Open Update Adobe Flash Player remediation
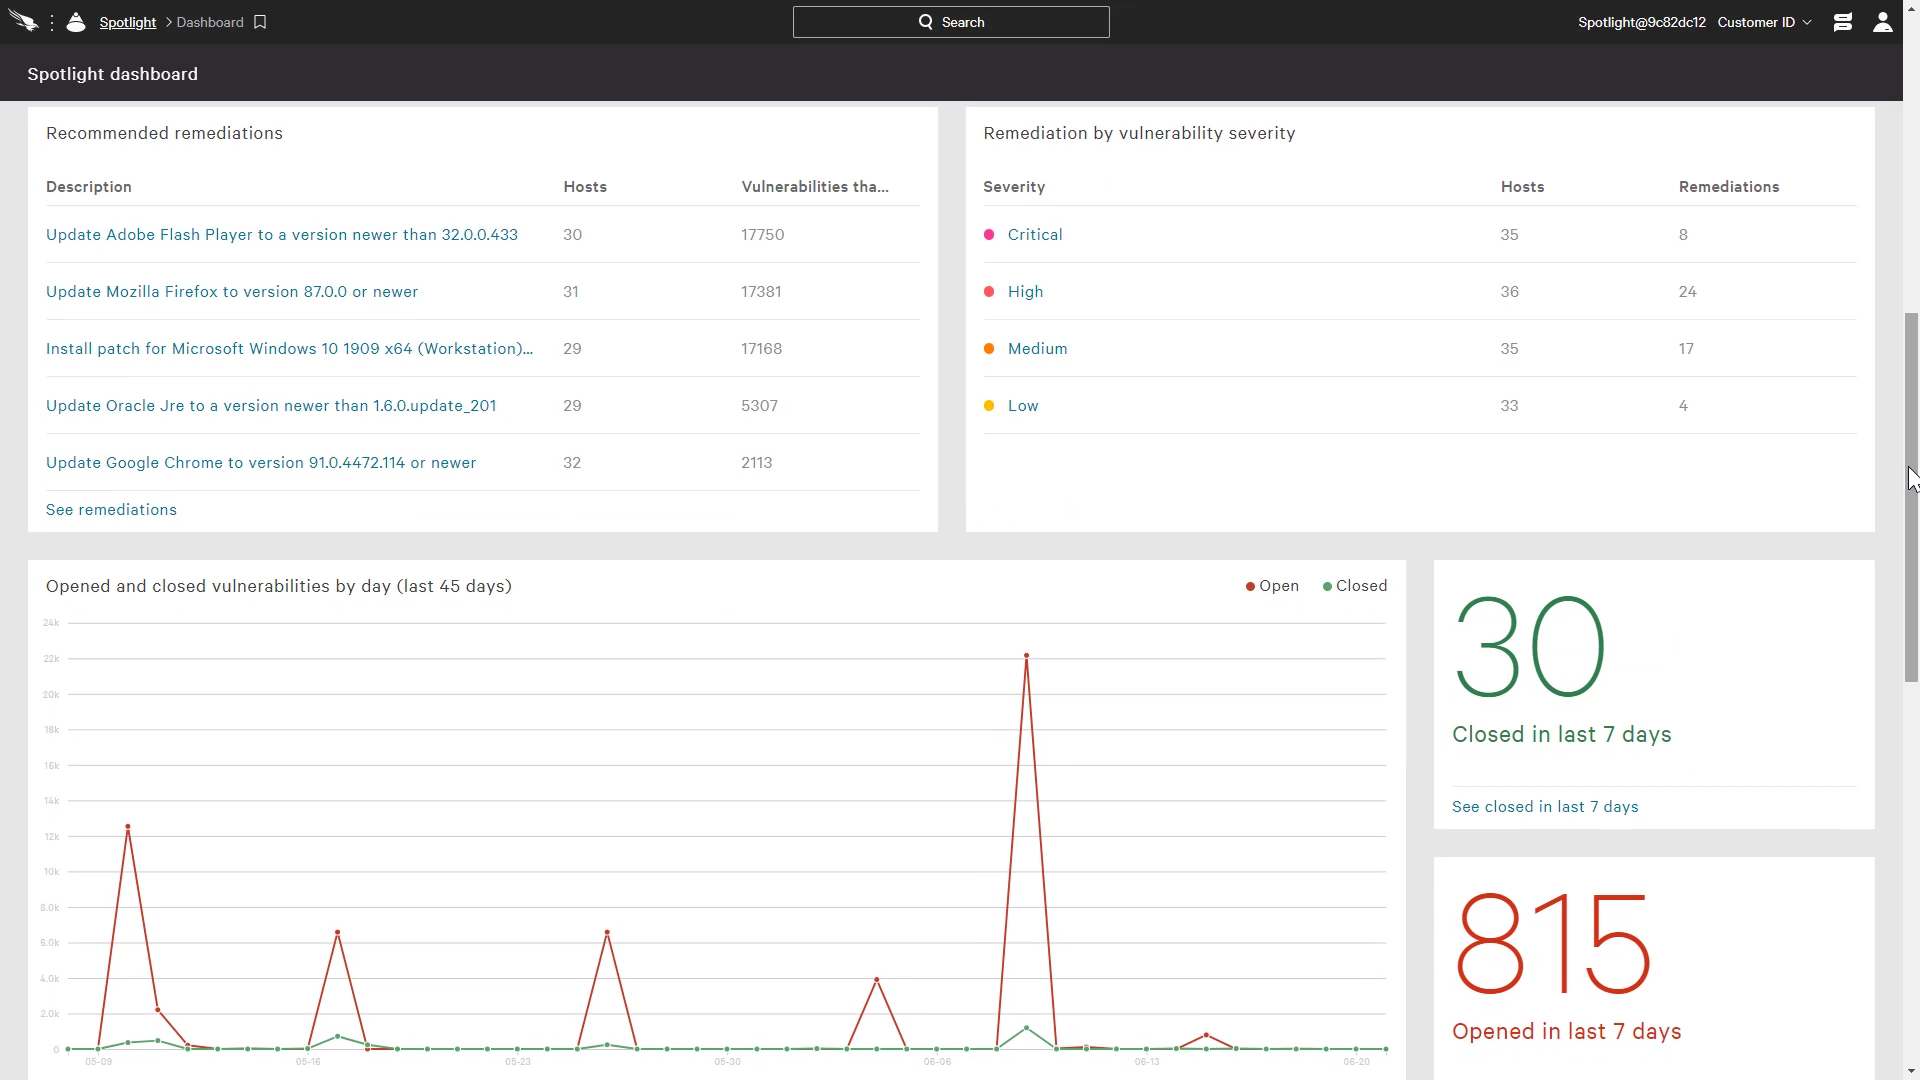This screenshot has width=1920, height=1080. point(281,235)
